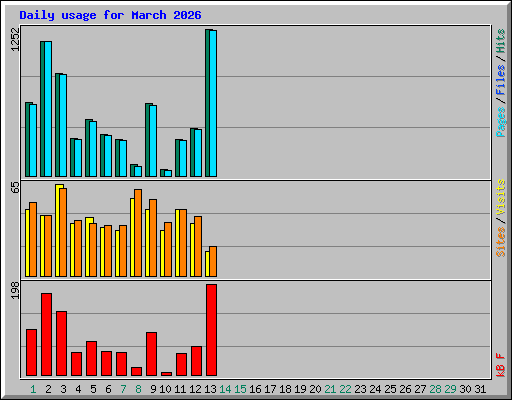
Task: Click the 'Visits' legend label
Action: [500, 197]
